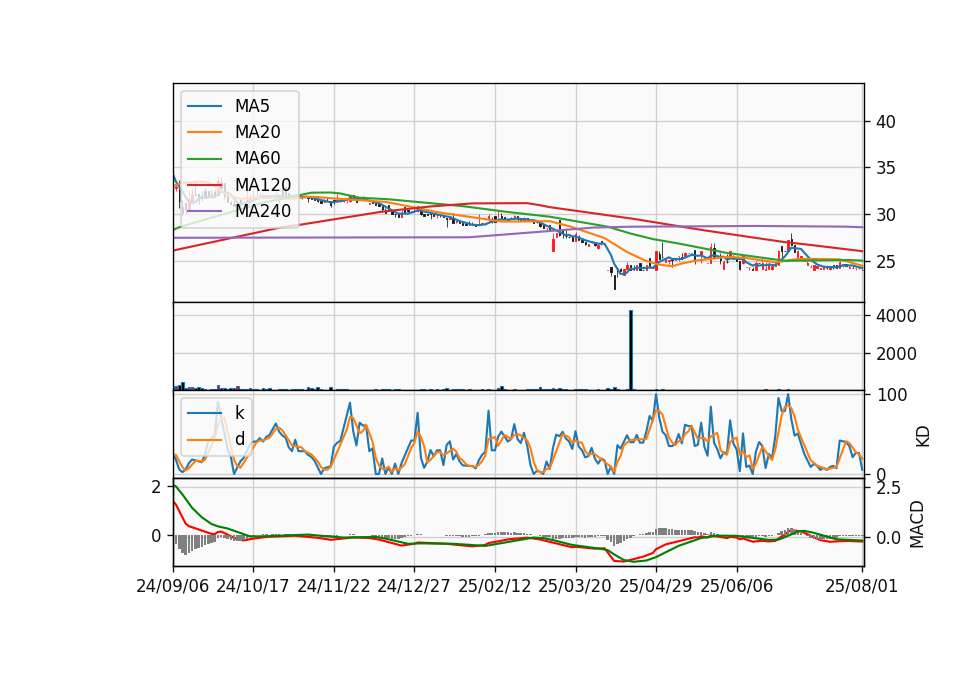Click the 24/12/27 date axis label

click(x=414, y=586)
